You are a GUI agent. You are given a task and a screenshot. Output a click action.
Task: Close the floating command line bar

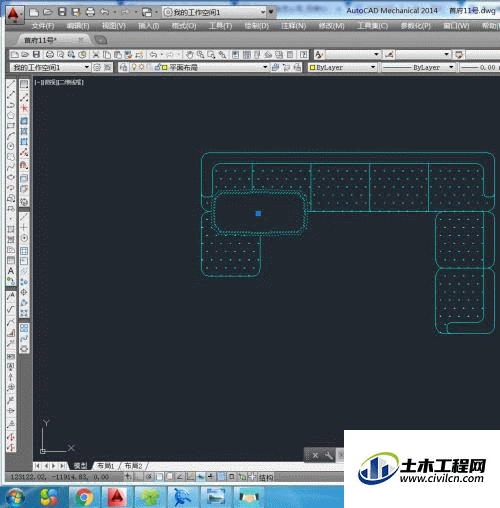coord(315,455)
